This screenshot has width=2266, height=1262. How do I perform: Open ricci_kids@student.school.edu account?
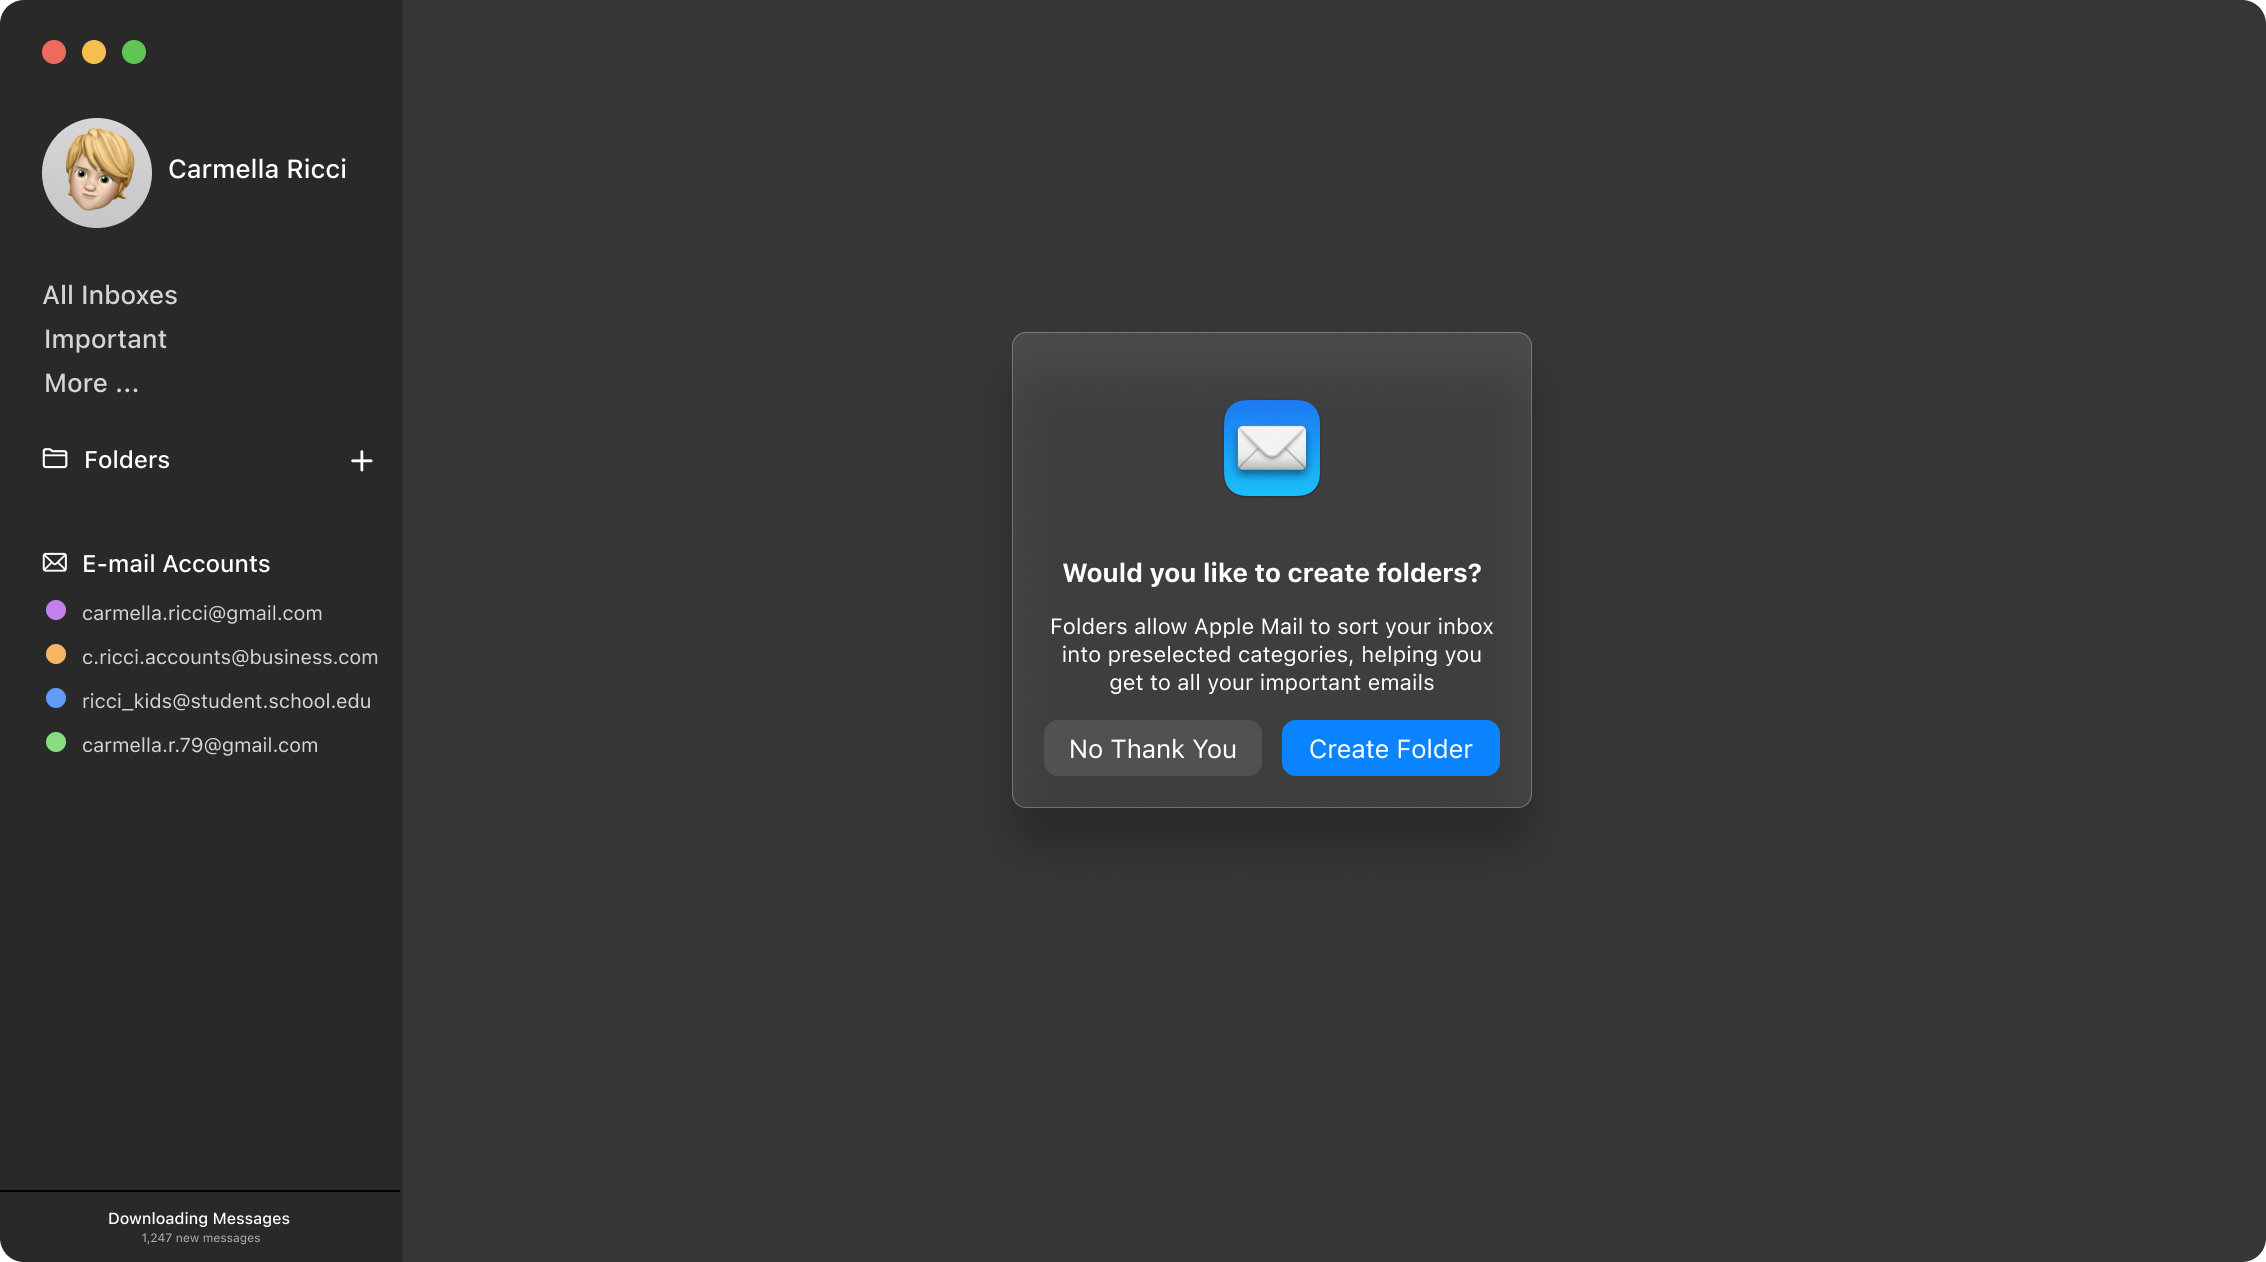226,701
